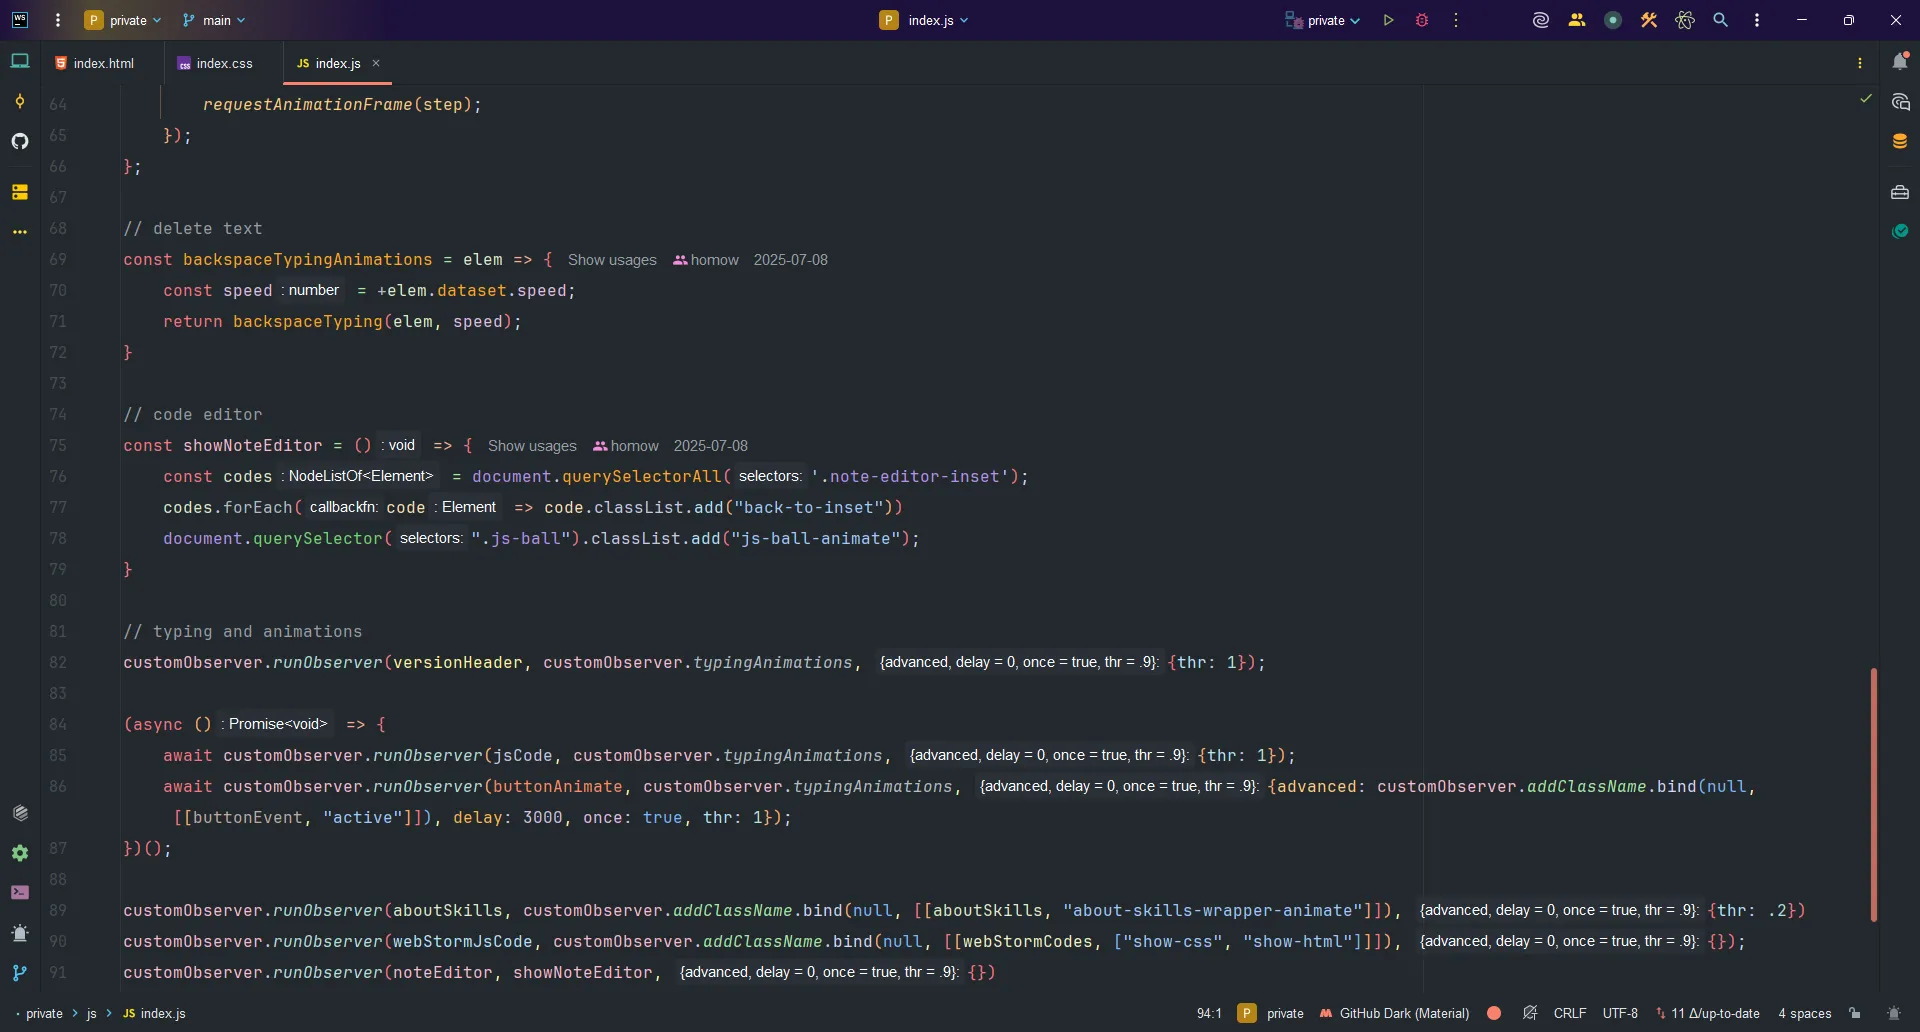Open the Terminal tool window
The image size is (1920, 1032).
click(20, 893)
